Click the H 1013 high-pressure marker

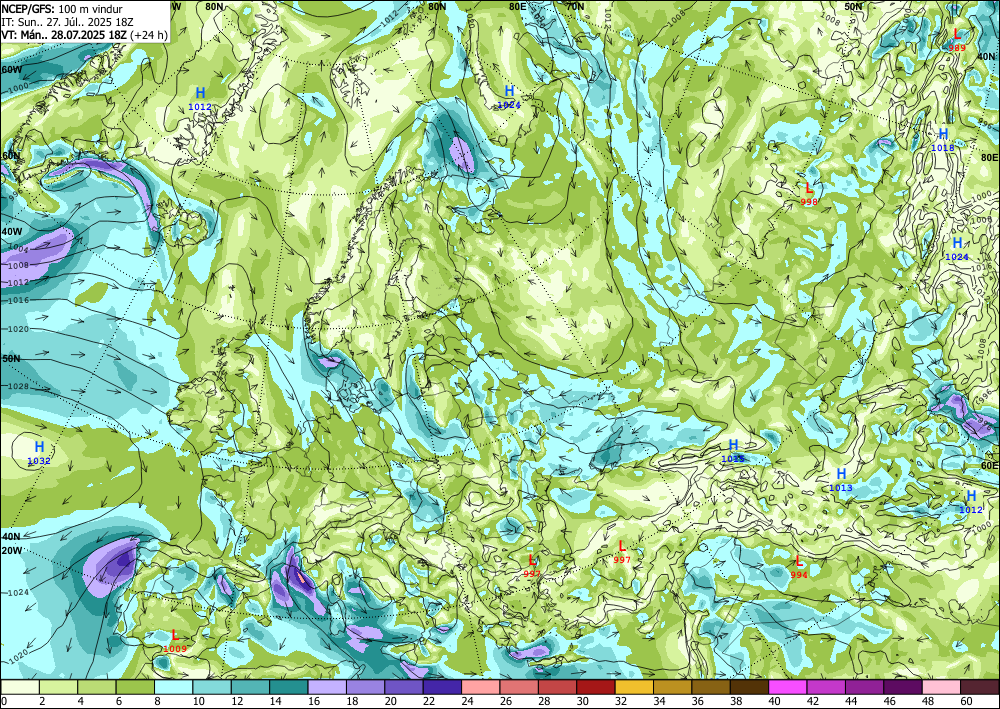[x=841, y=479]
